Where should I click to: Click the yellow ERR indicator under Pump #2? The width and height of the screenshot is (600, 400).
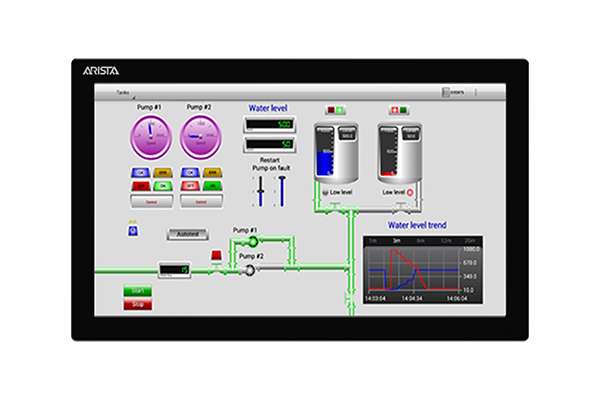[211, 173]
